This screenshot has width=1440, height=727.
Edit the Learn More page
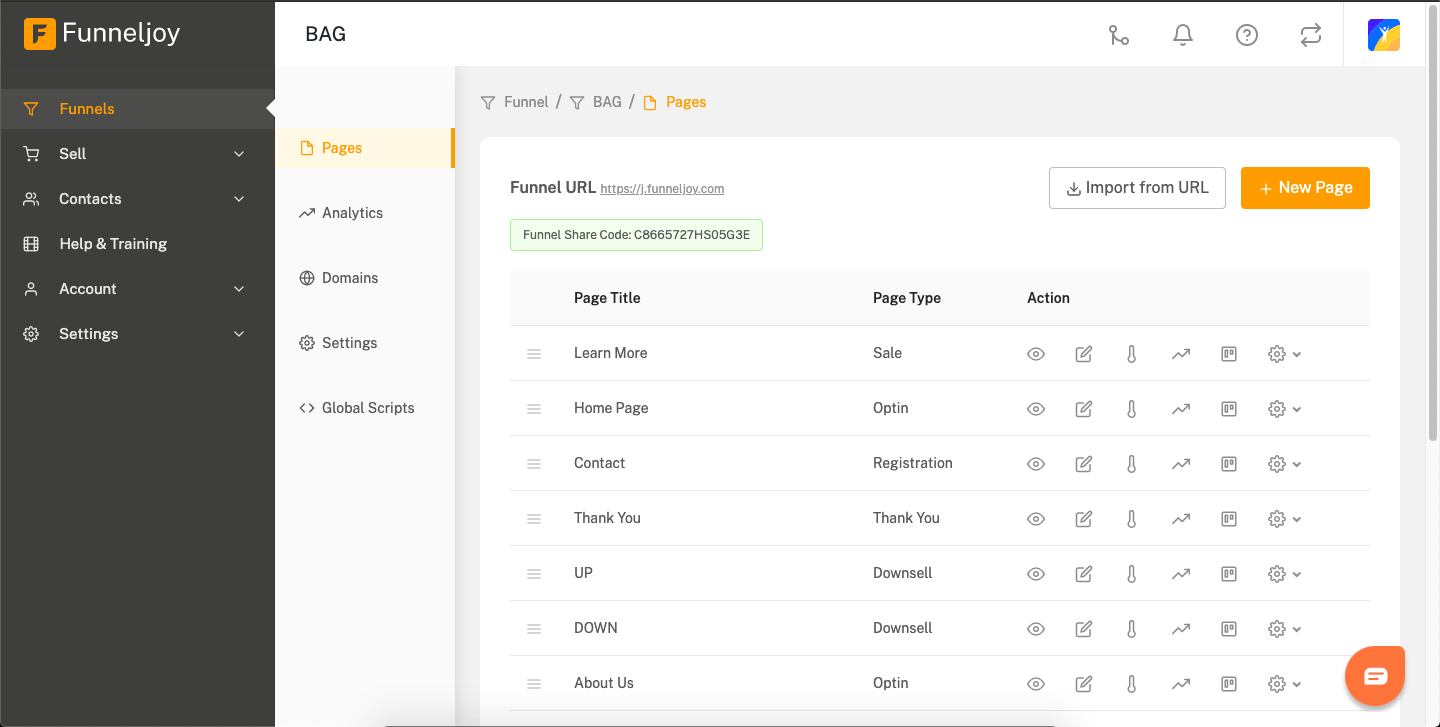pos(1084,354)
